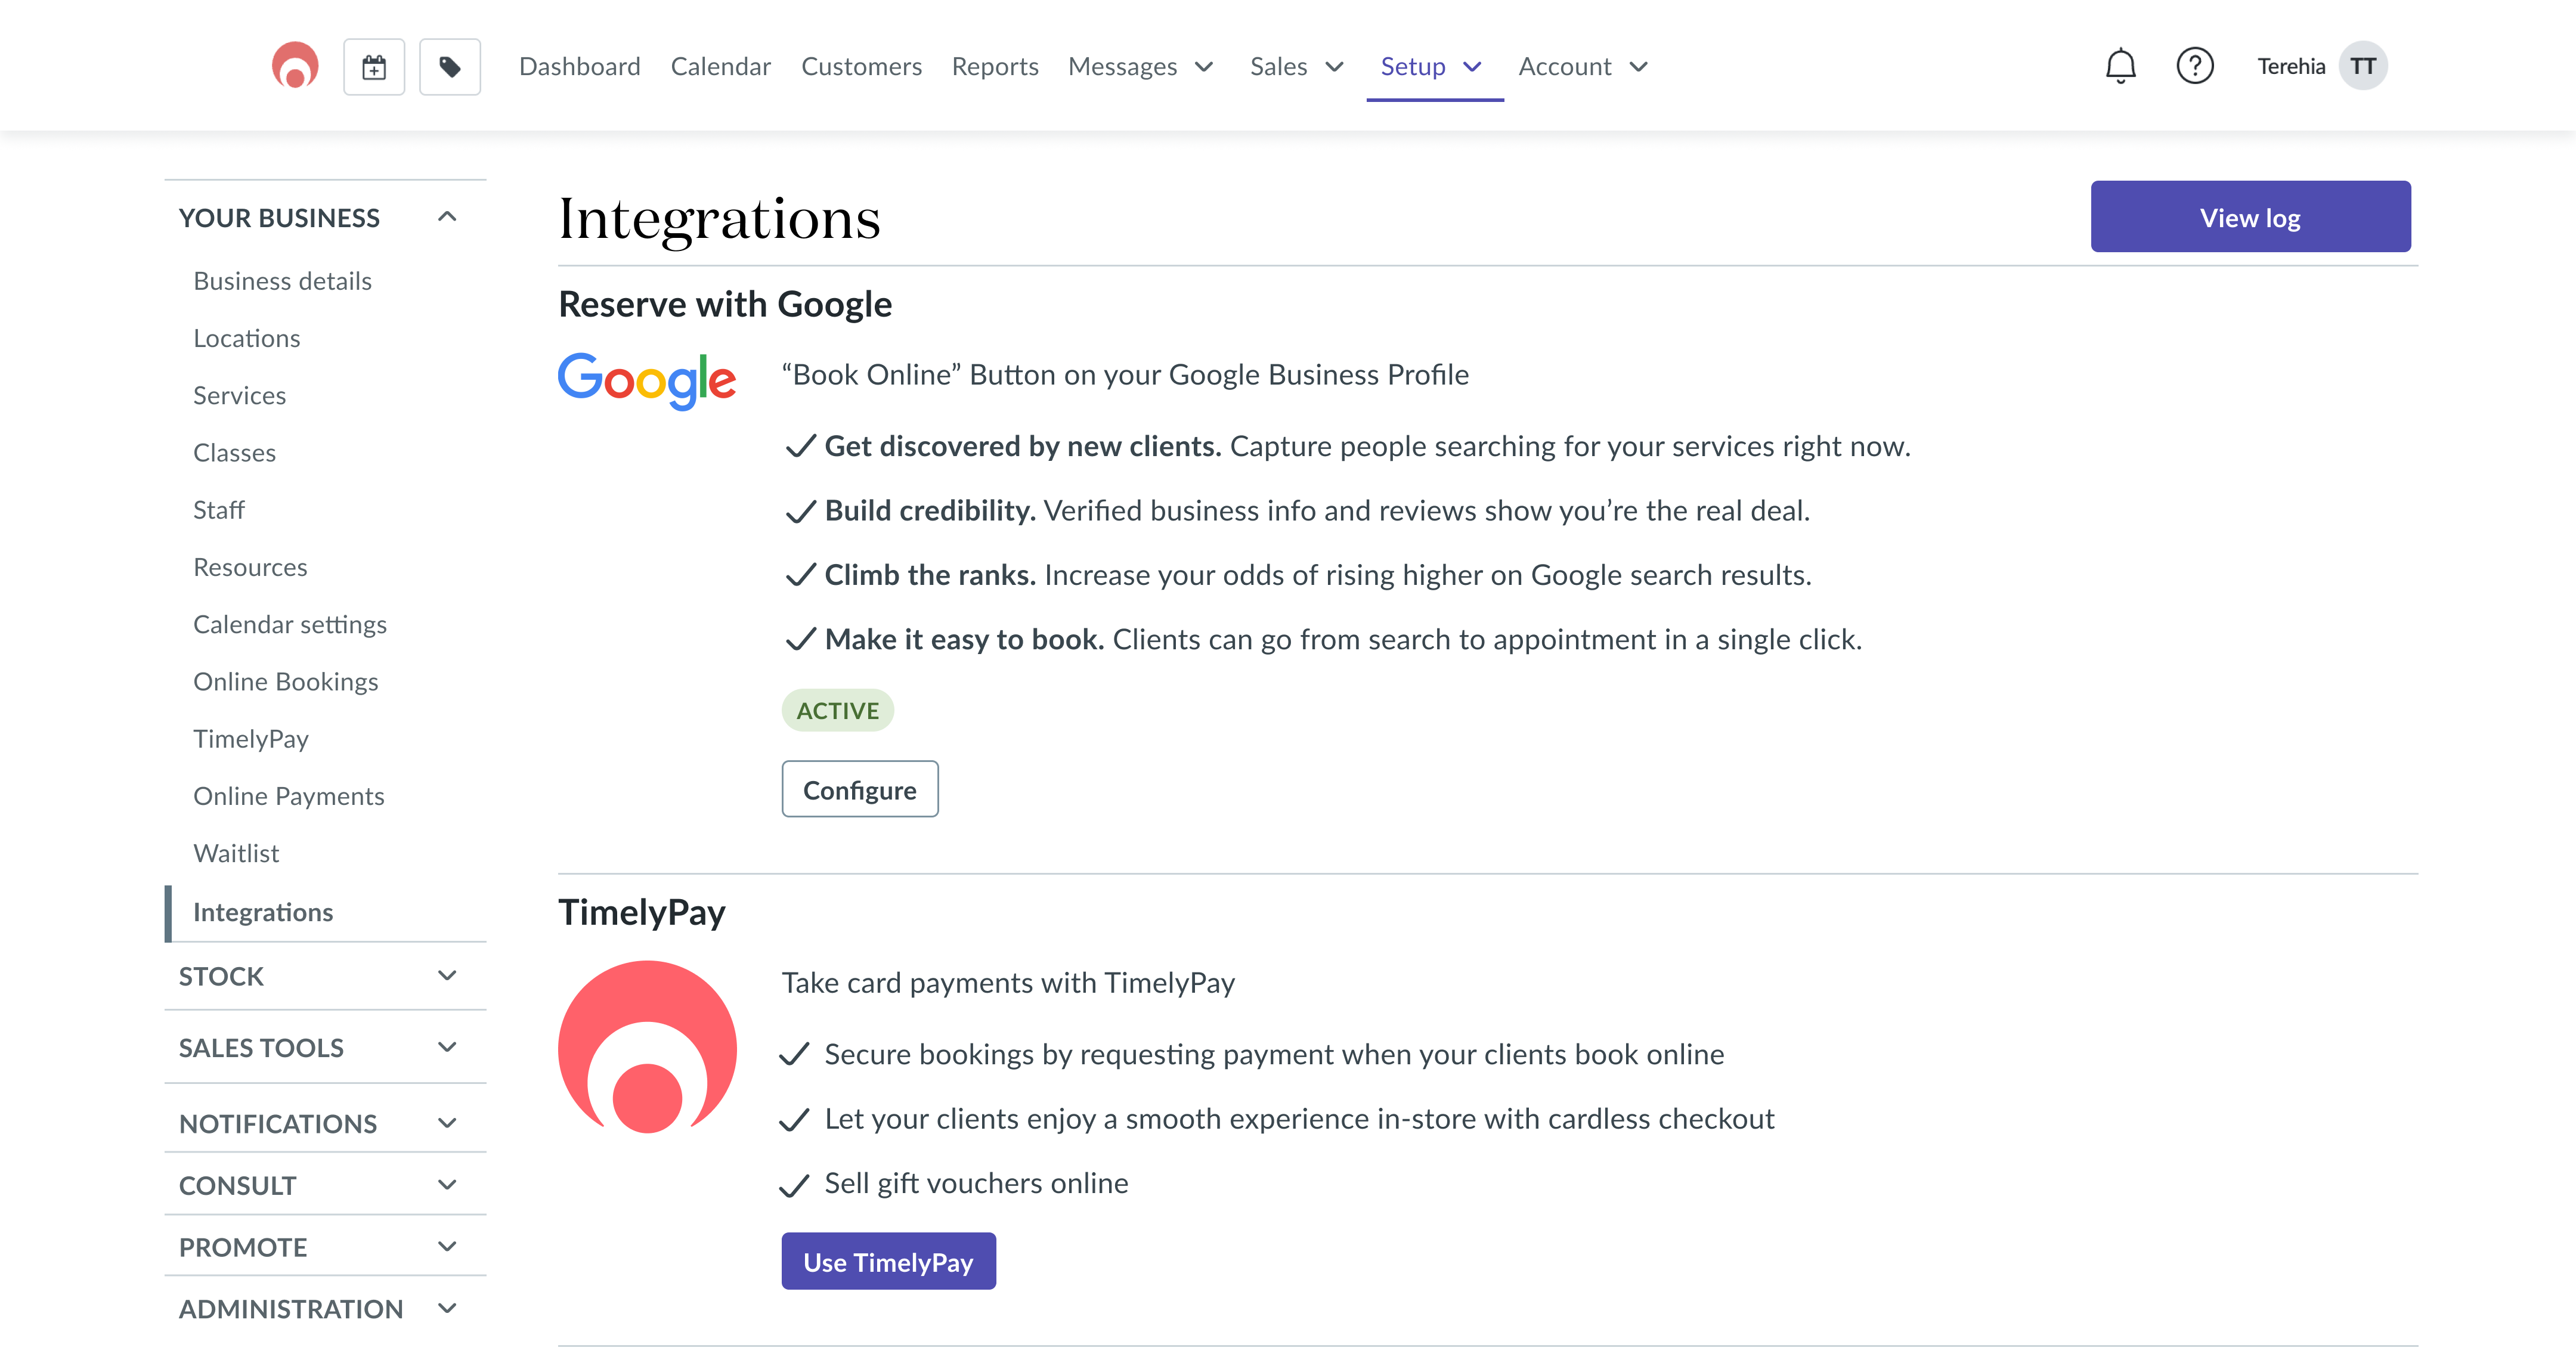Select Online Payments in the sidebar

(x=289, y=795)
